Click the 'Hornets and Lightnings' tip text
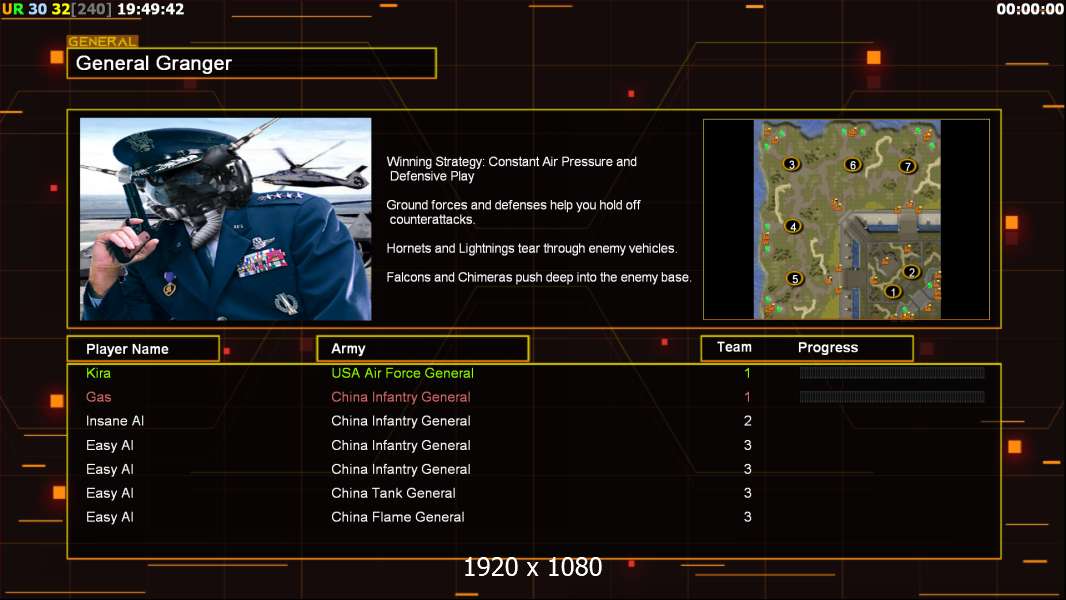Image resolution: width=1066 pixels, height=600 pixels. pyautogui.click(x=532, y=248)
